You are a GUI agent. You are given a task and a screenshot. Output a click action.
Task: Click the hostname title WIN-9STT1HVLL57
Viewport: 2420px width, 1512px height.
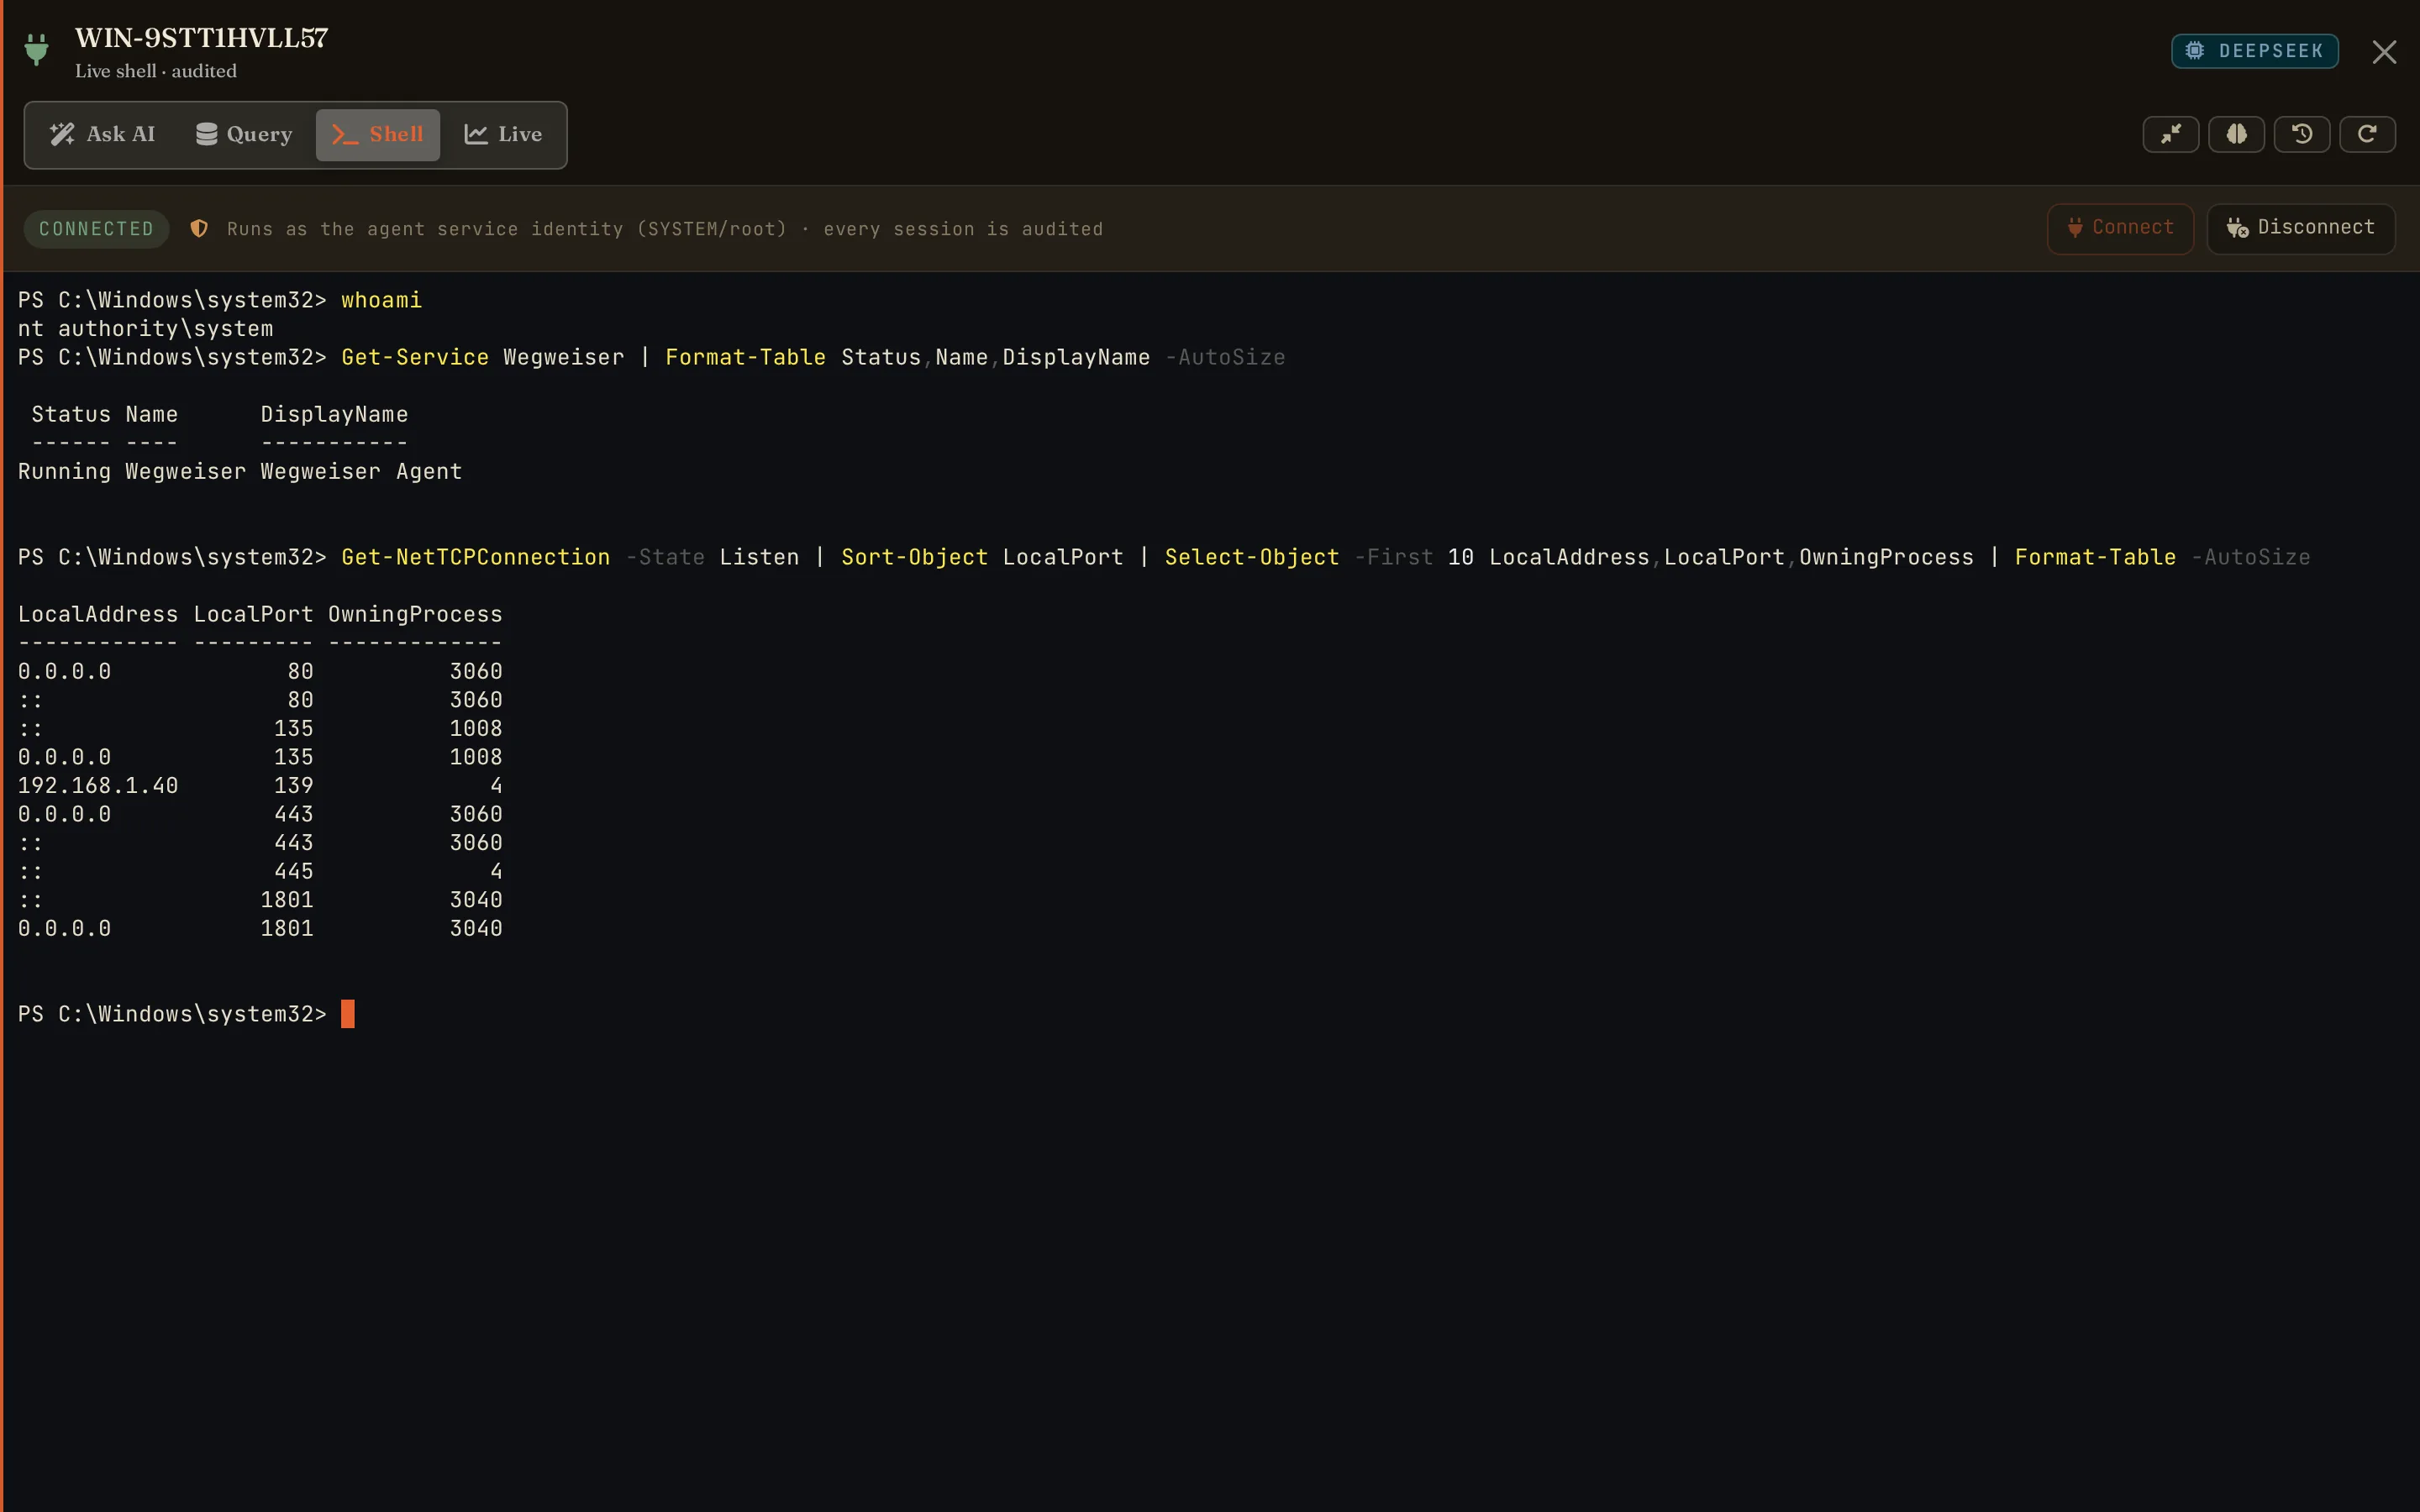(x=201, y=38)
